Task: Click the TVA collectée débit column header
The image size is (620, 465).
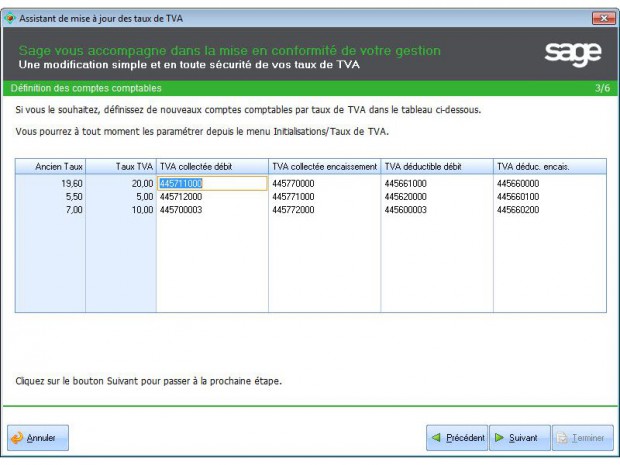Action: [x=212, y=166]
